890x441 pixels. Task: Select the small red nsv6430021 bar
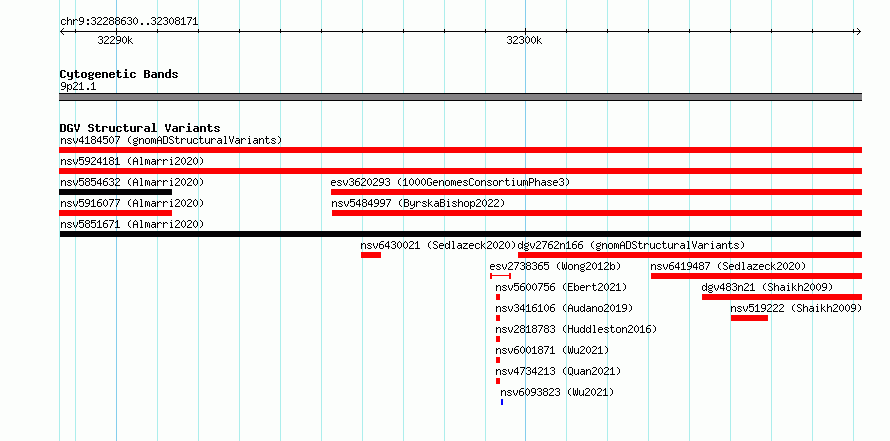[x=371, y=255]
